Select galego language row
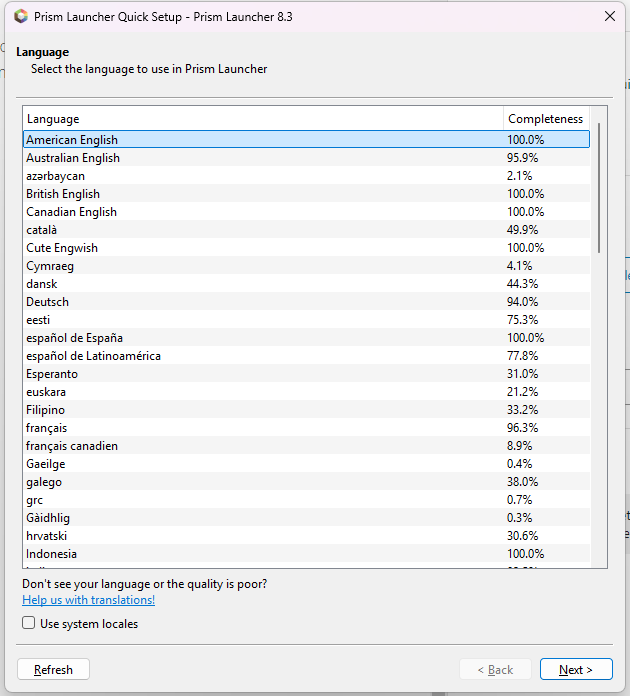Viewport: 630px width, 696px height. (x=306, y=482)
